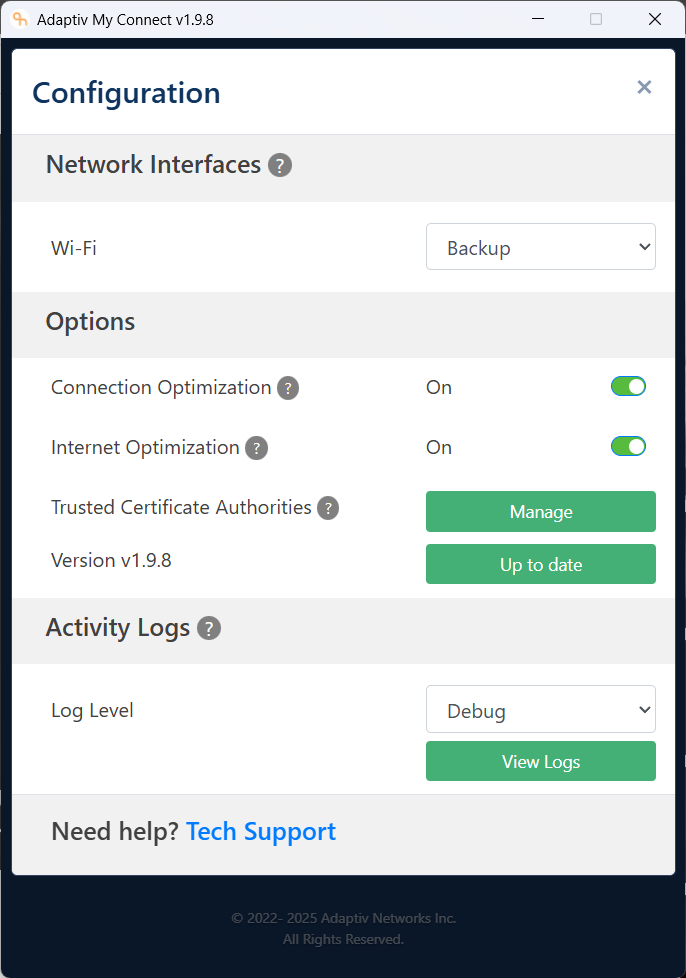Click the Network Interfaces section heading
686x978 pixels.
153,165
